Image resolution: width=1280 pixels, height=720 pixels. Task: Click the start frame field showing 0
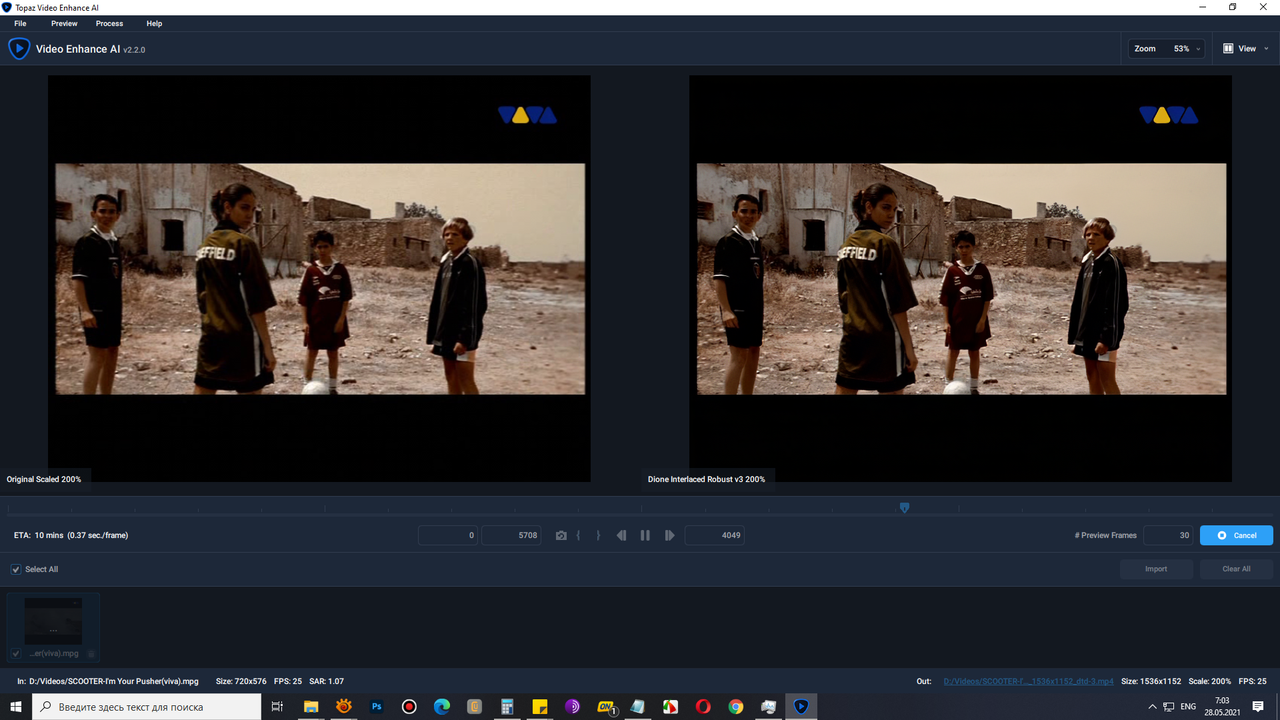click(x=448, y=535)
